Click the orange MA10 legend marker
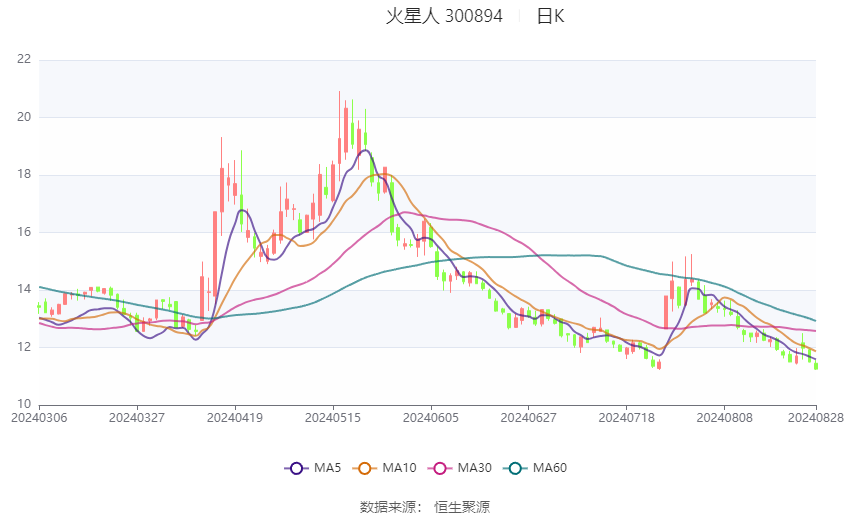 click(364, 468)
